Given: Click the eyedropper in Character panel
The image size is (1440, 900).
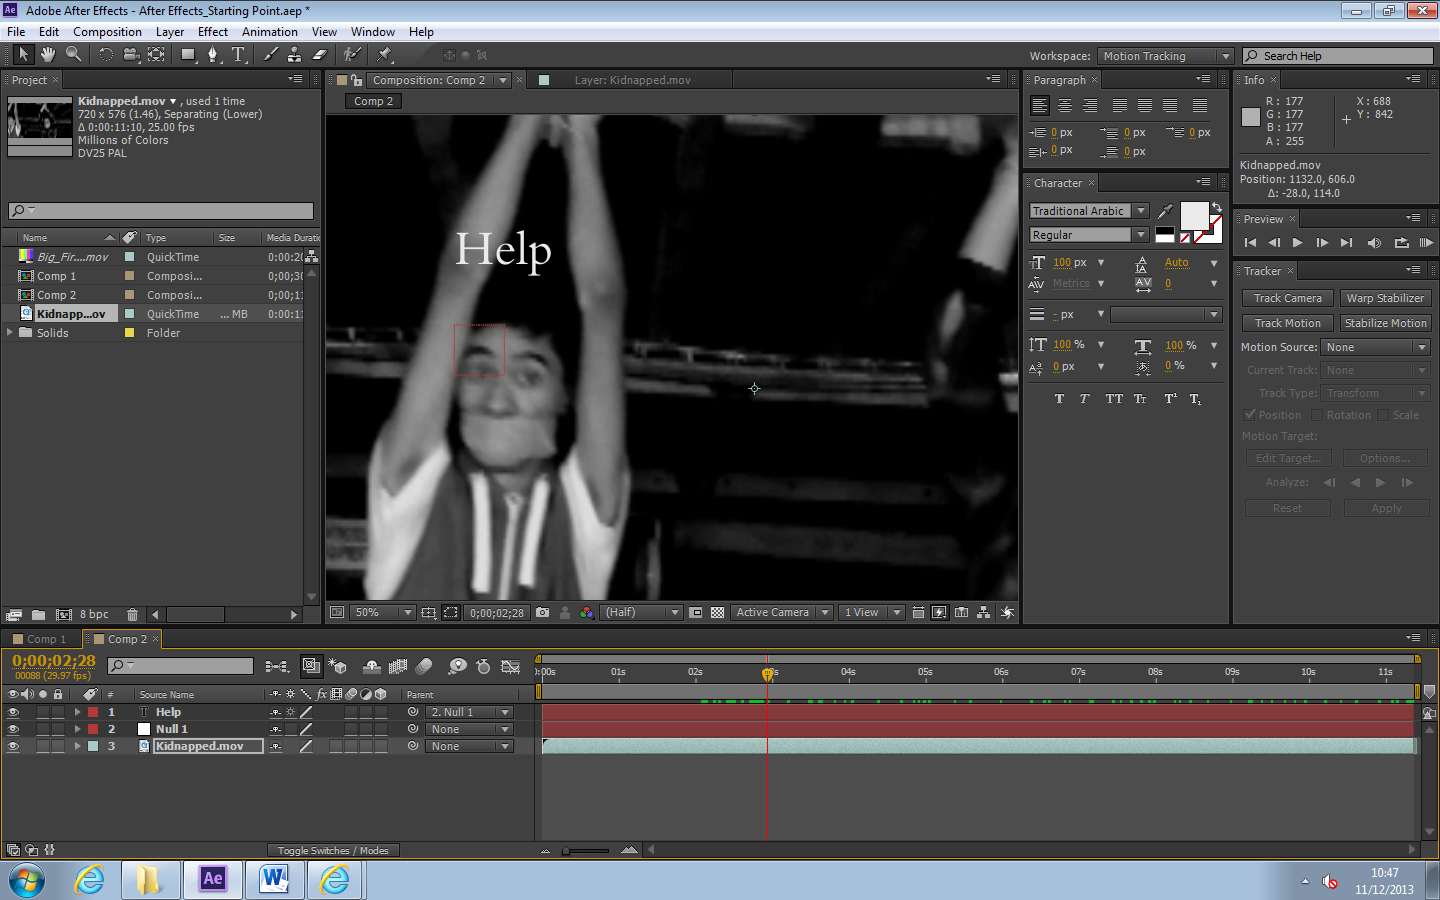Looking at the screenshot, I should point(1165,211).
